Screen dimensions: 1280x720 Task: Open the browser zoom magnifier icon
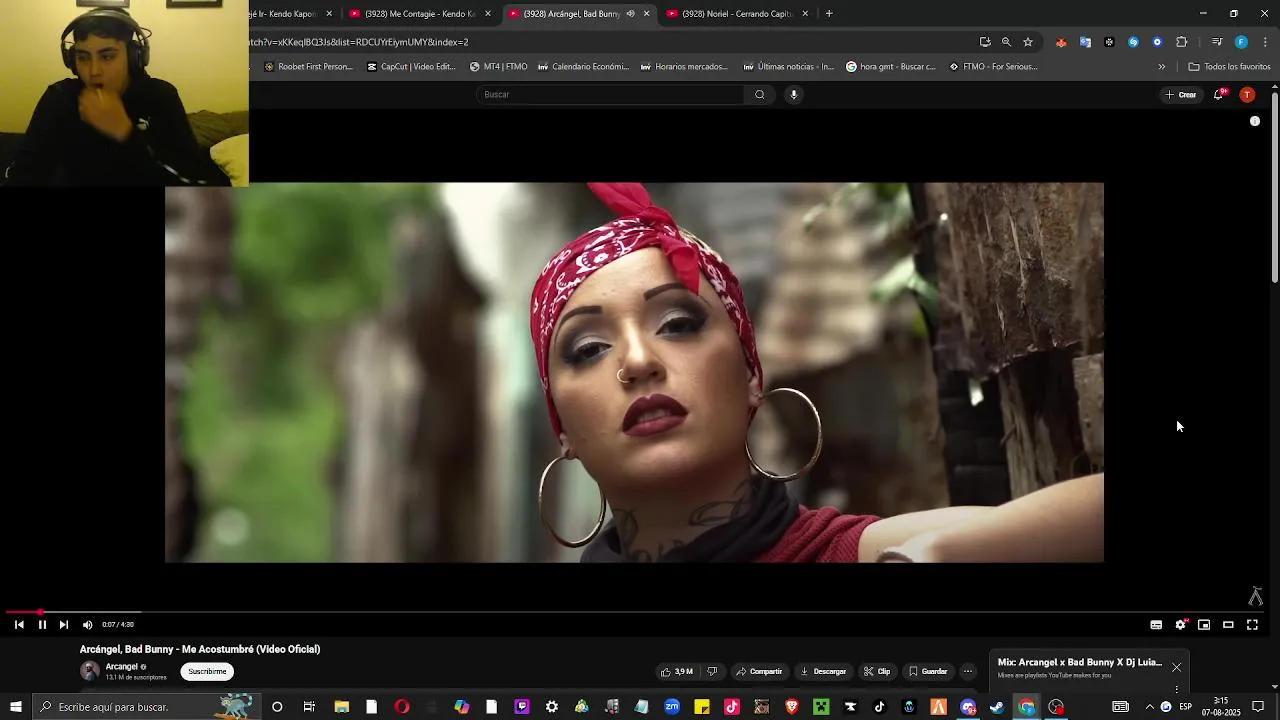1006,42
